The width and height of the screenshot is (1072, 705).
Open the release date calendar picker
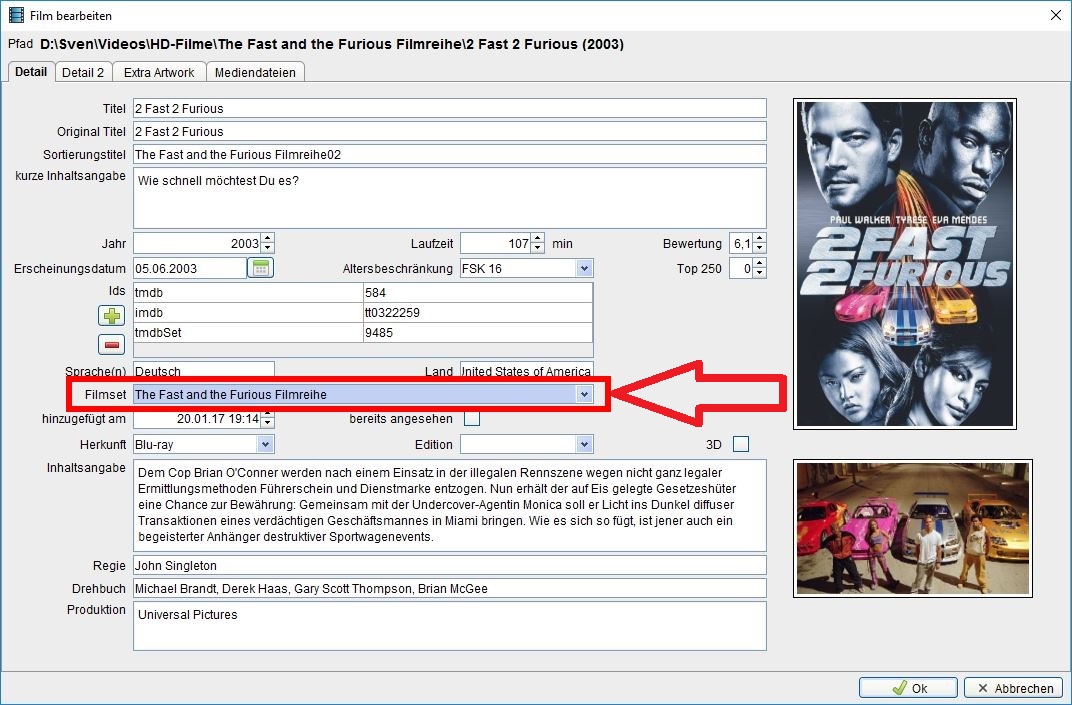260,268
